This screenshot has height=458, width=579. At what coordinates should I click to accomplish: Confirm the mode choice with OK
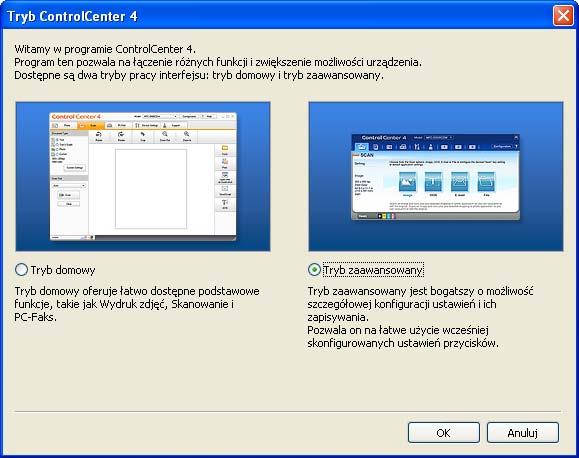pos(443,433)
